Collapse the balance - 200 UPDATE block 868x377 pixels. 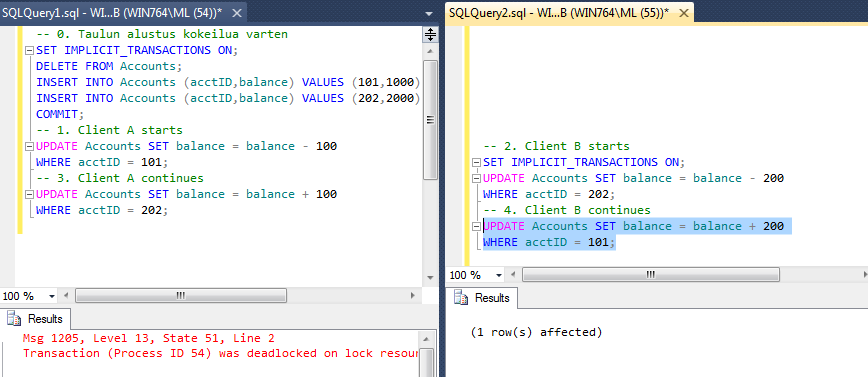coord(476,179)
